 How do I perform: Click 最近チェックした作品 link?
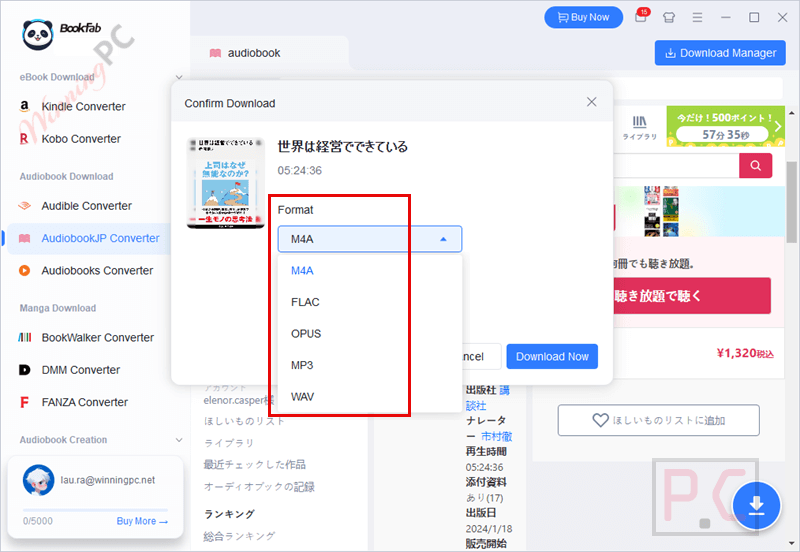click(255, 464)
